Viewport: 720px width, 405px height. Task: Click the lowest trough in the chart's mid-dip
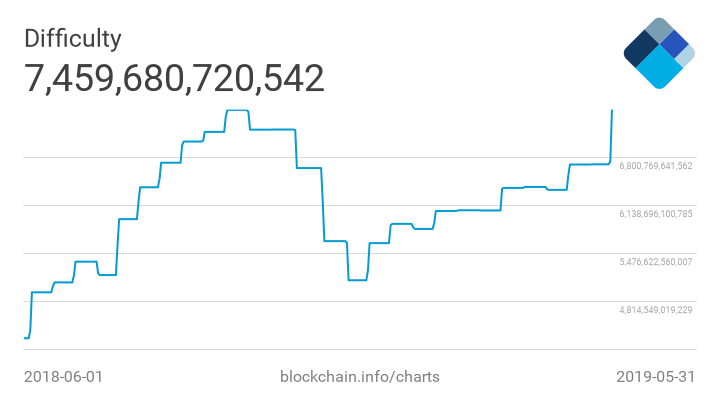[x=357, y=280]
